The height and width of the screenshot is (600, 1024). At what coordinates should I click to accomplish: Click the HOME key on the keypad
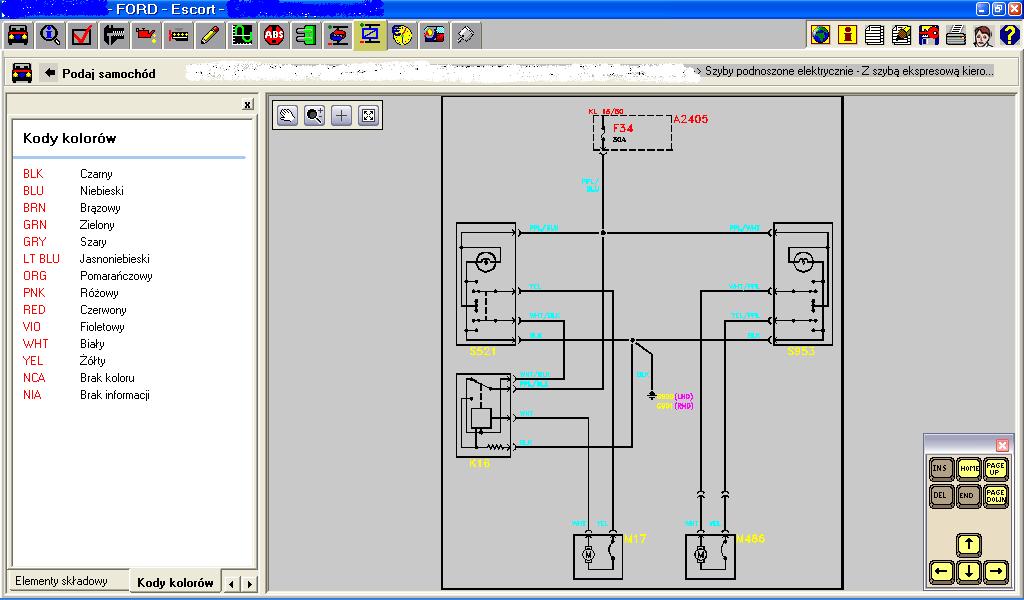968,468
